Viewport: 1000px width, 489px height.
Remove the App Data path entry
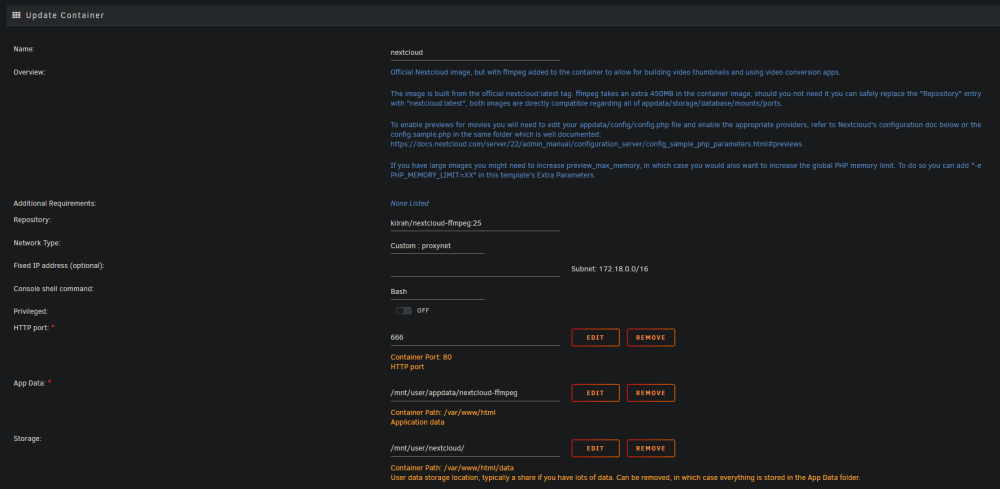coord(651,393)
